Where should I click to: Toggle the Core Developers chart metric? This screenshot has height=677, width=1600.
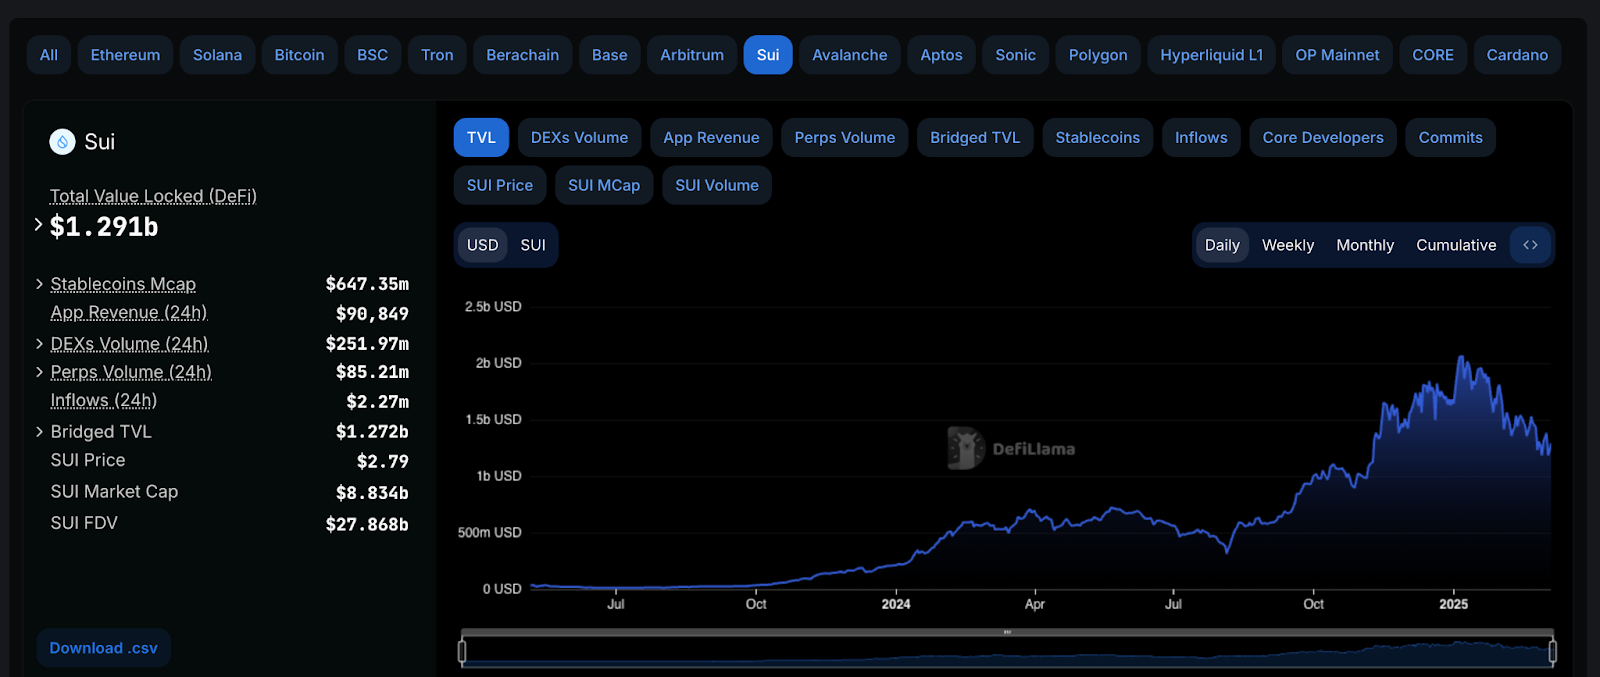(1323, 138)
